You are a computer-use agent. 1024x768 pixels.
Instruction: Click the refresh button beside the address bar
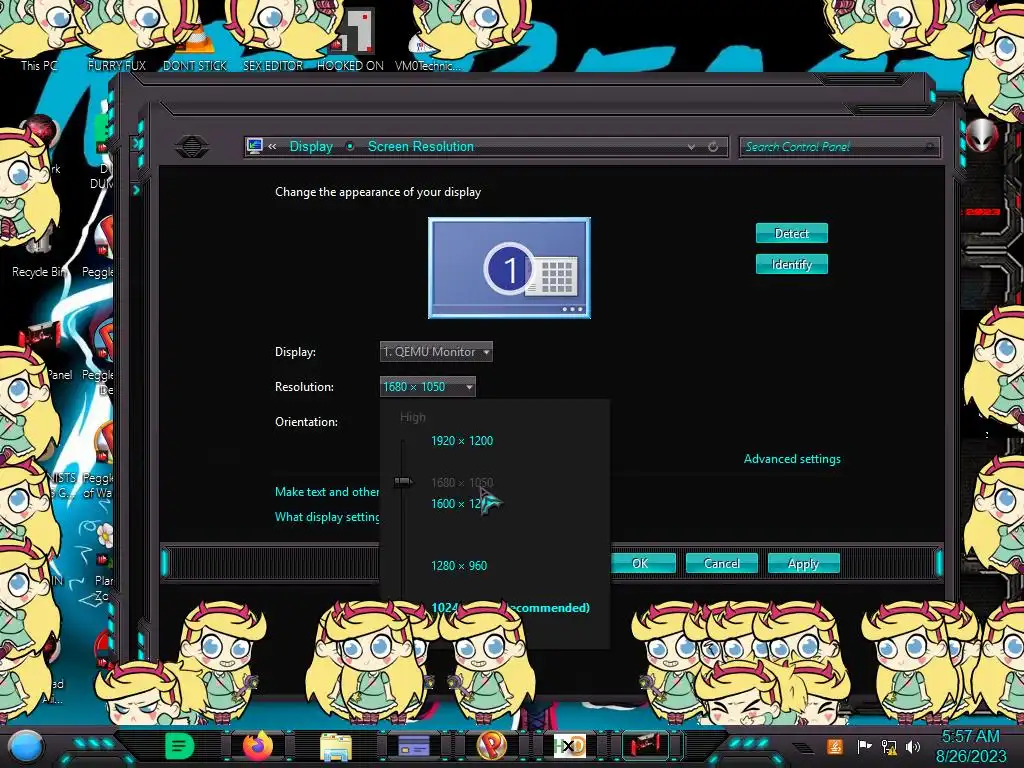pyautogui.click(x=713, y=147)
